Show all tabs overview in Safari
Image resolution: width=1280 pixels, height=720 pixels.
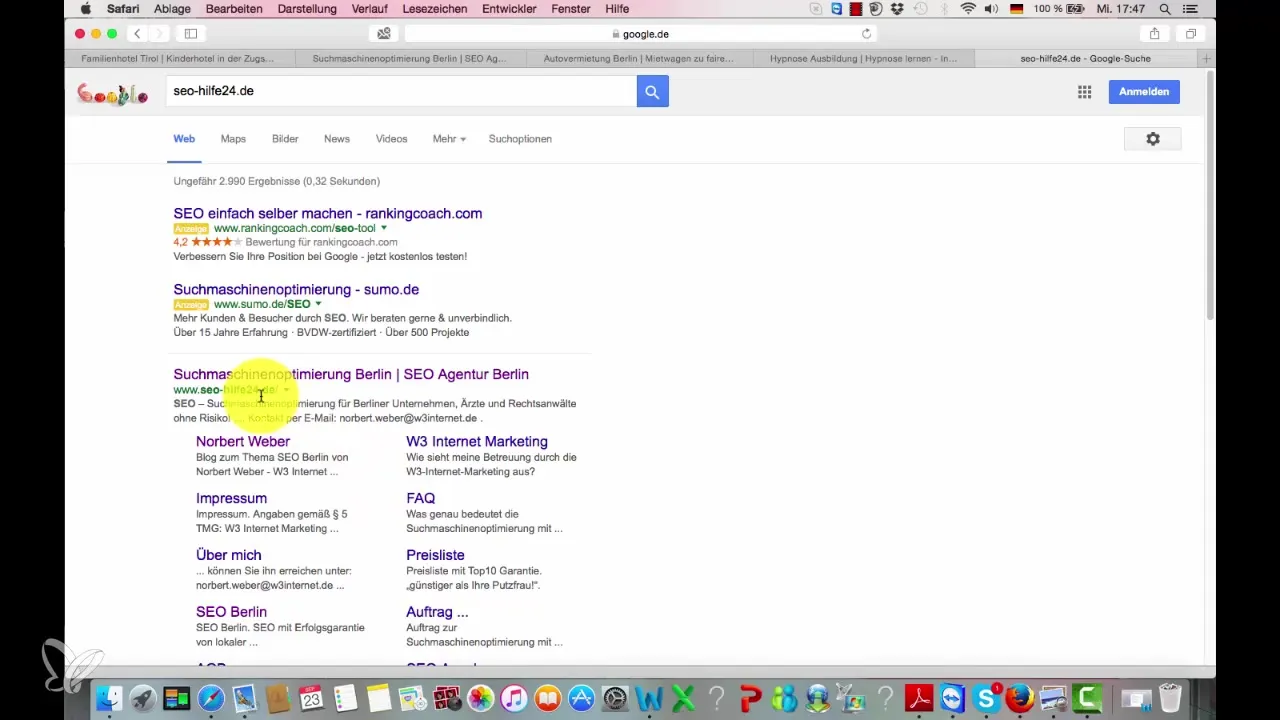(x=1191, y=34)
